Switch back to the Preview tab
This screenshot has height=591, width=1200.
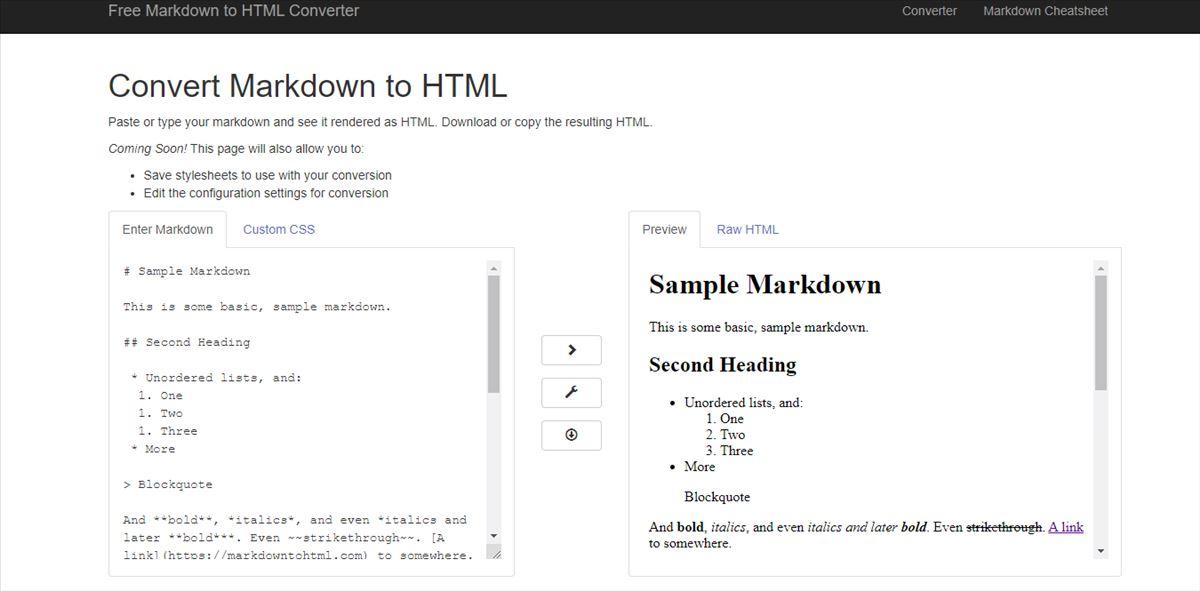tap(663, 229)
